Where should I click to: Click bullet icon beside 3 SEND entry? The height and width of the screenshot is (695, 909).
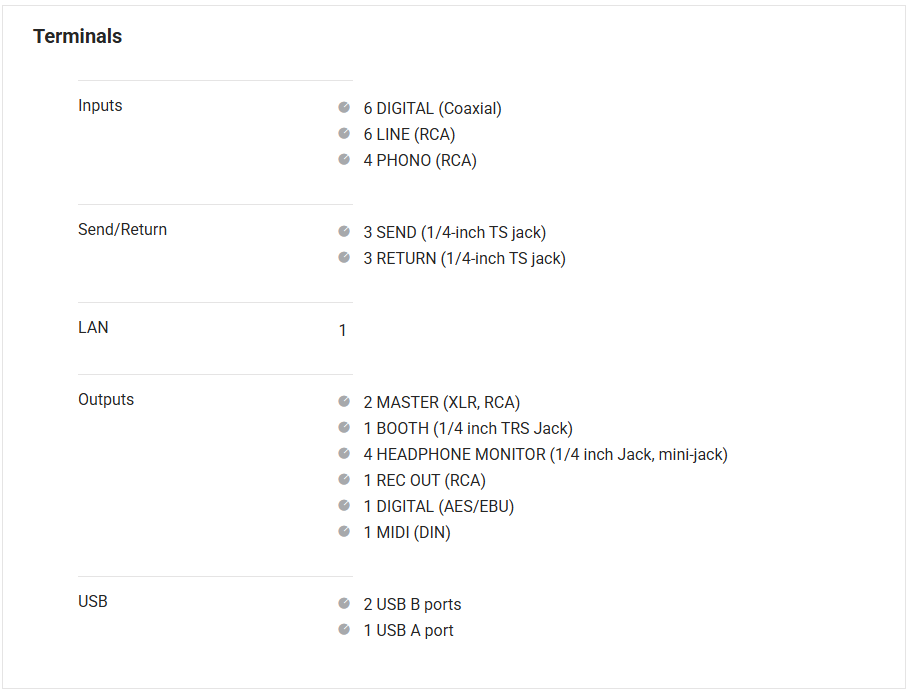pos(344,231)
